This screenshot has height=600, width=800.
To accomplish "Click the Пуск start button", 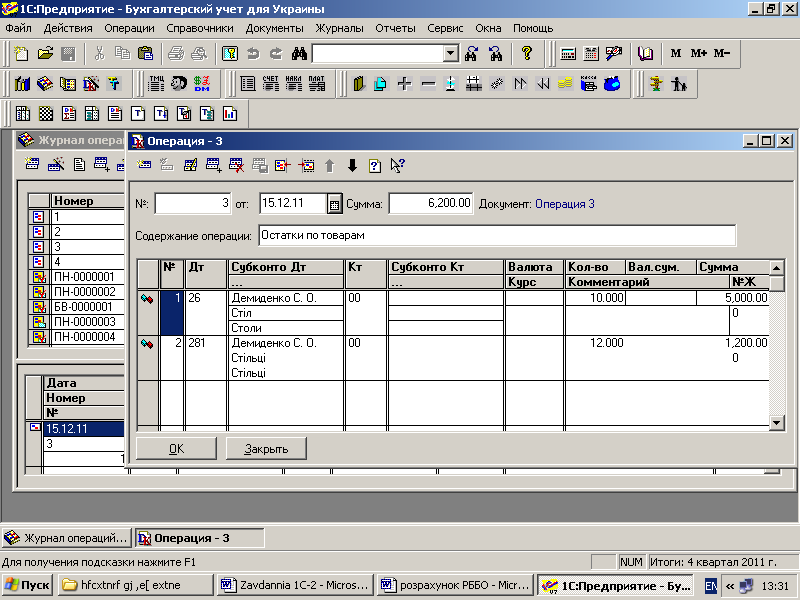I will (28, 585).
